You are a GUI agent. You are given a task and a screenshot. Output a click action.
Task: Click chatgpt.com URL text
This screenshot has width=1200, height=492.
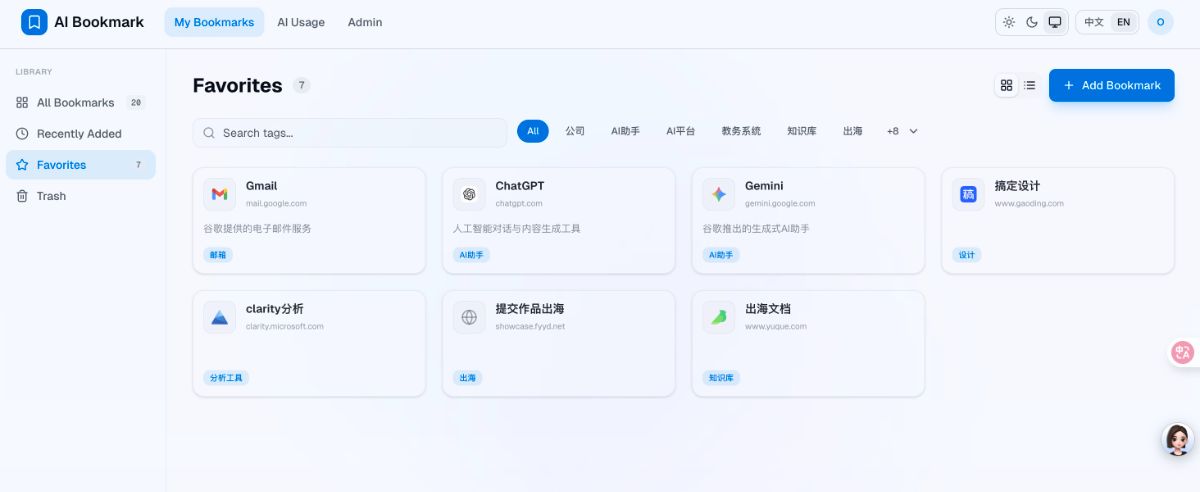(518, 203)
